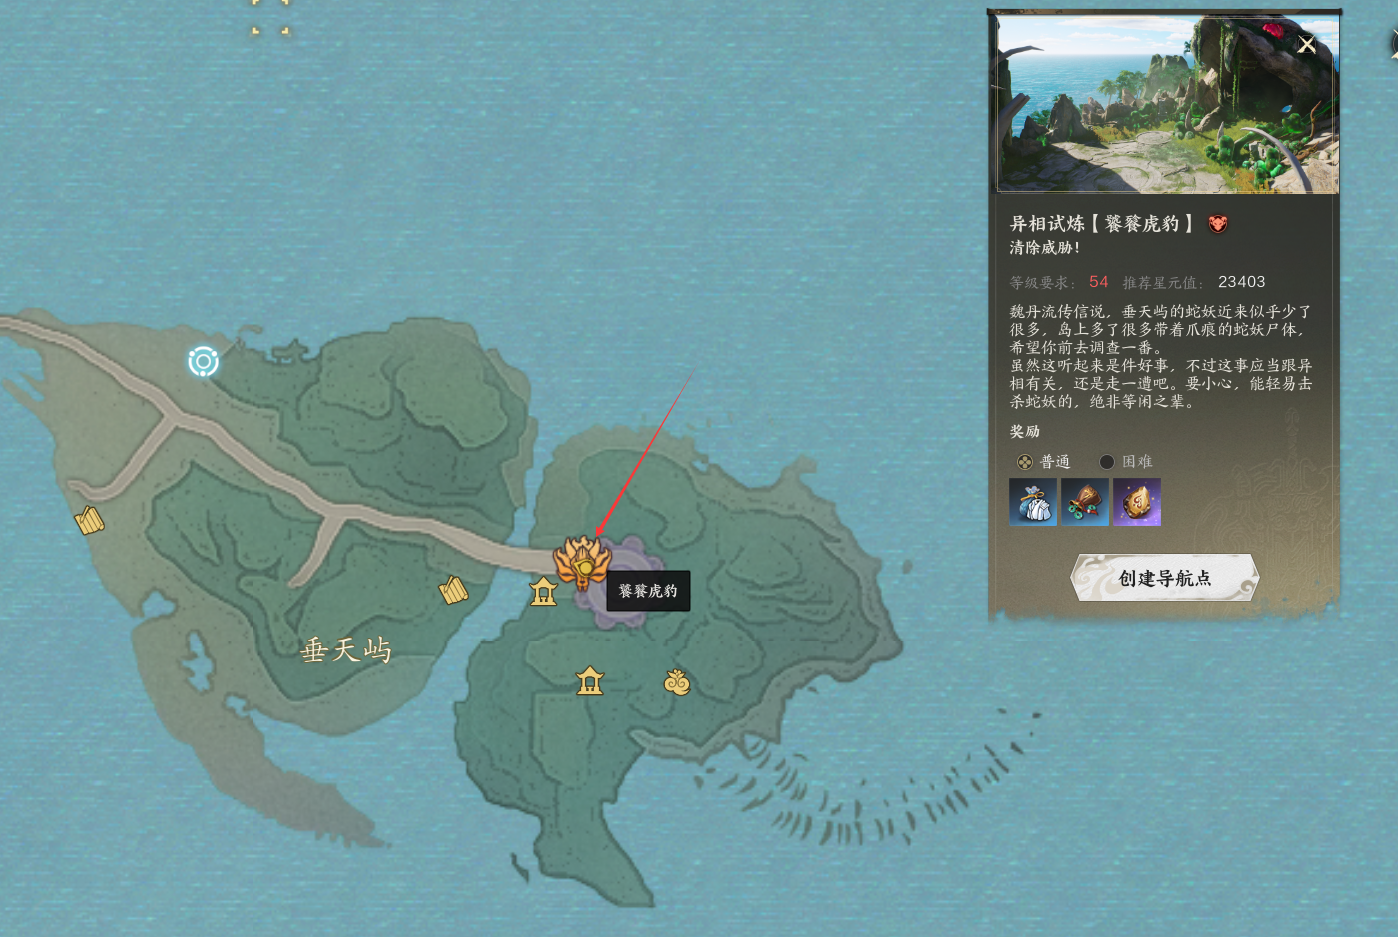Select the pavilion icon beside the boss marker
Screen dimensions: 1398x937
[543, 591]
